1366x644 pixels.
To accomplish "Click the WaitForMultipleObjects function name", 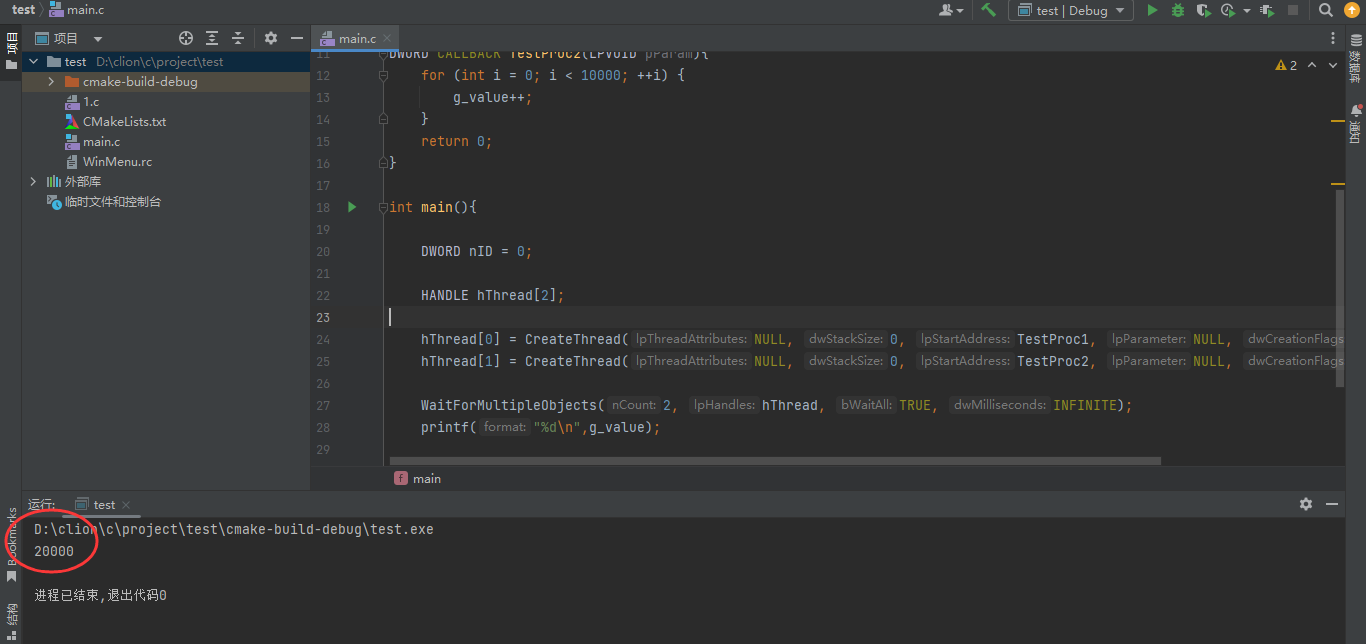I will pos(509,405).
